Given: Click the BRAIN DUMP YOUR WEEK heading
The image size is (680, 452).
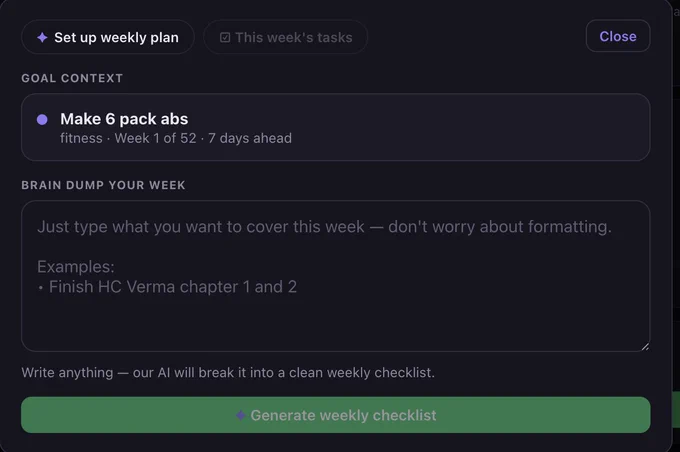Looking at the screenshot, I should [x=103, y=185].
